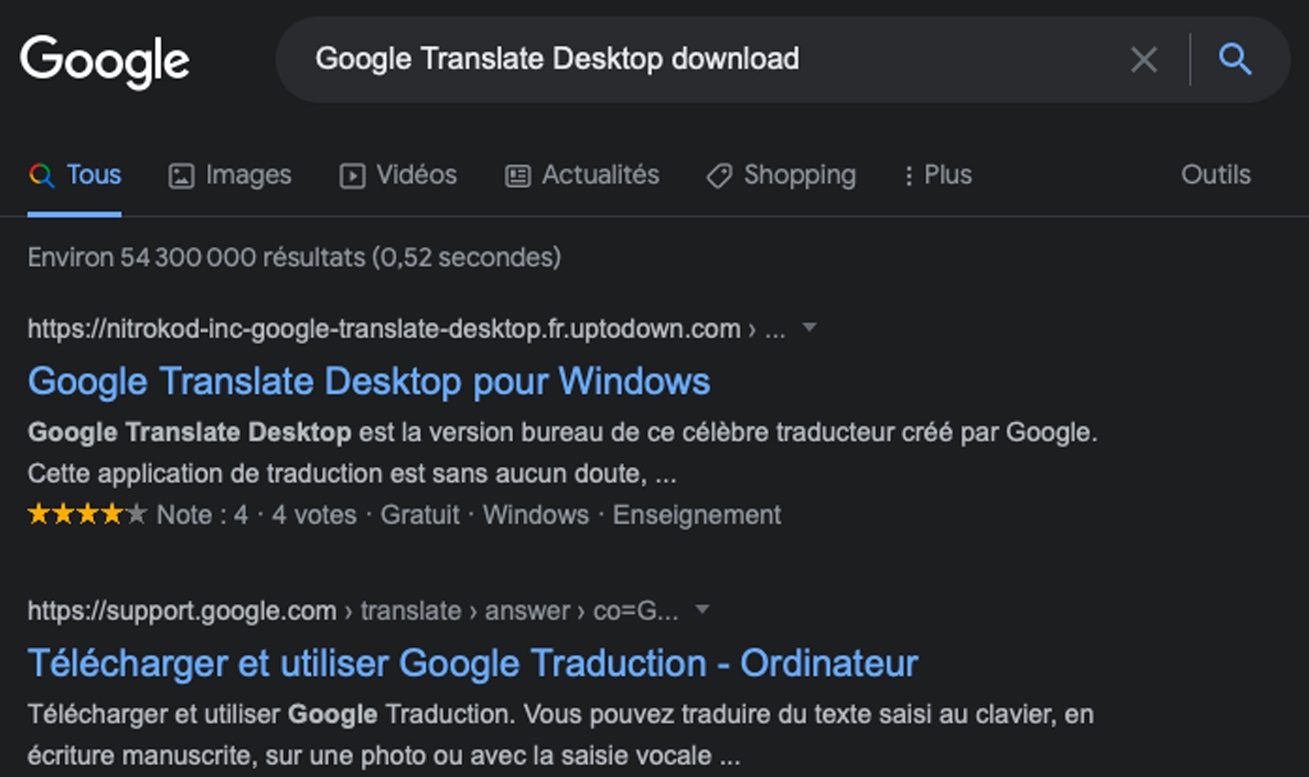Click the 'Note : 4 · 4 votes' text
Viewport: 1309px width, 777px height.
tap(257, 515)
